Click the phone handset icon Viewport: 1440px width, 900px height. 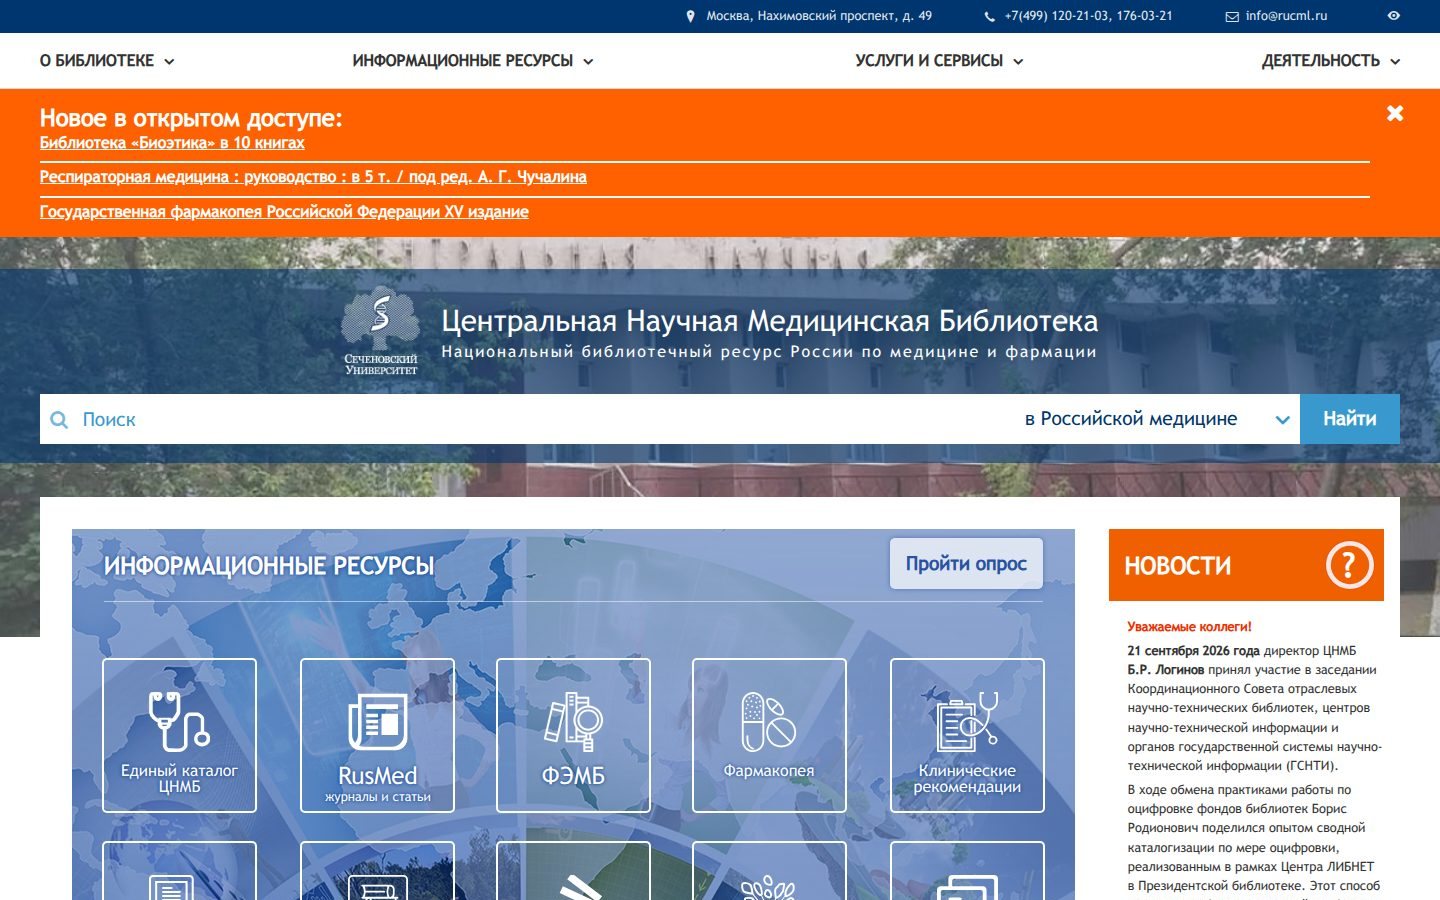point(990,16)
